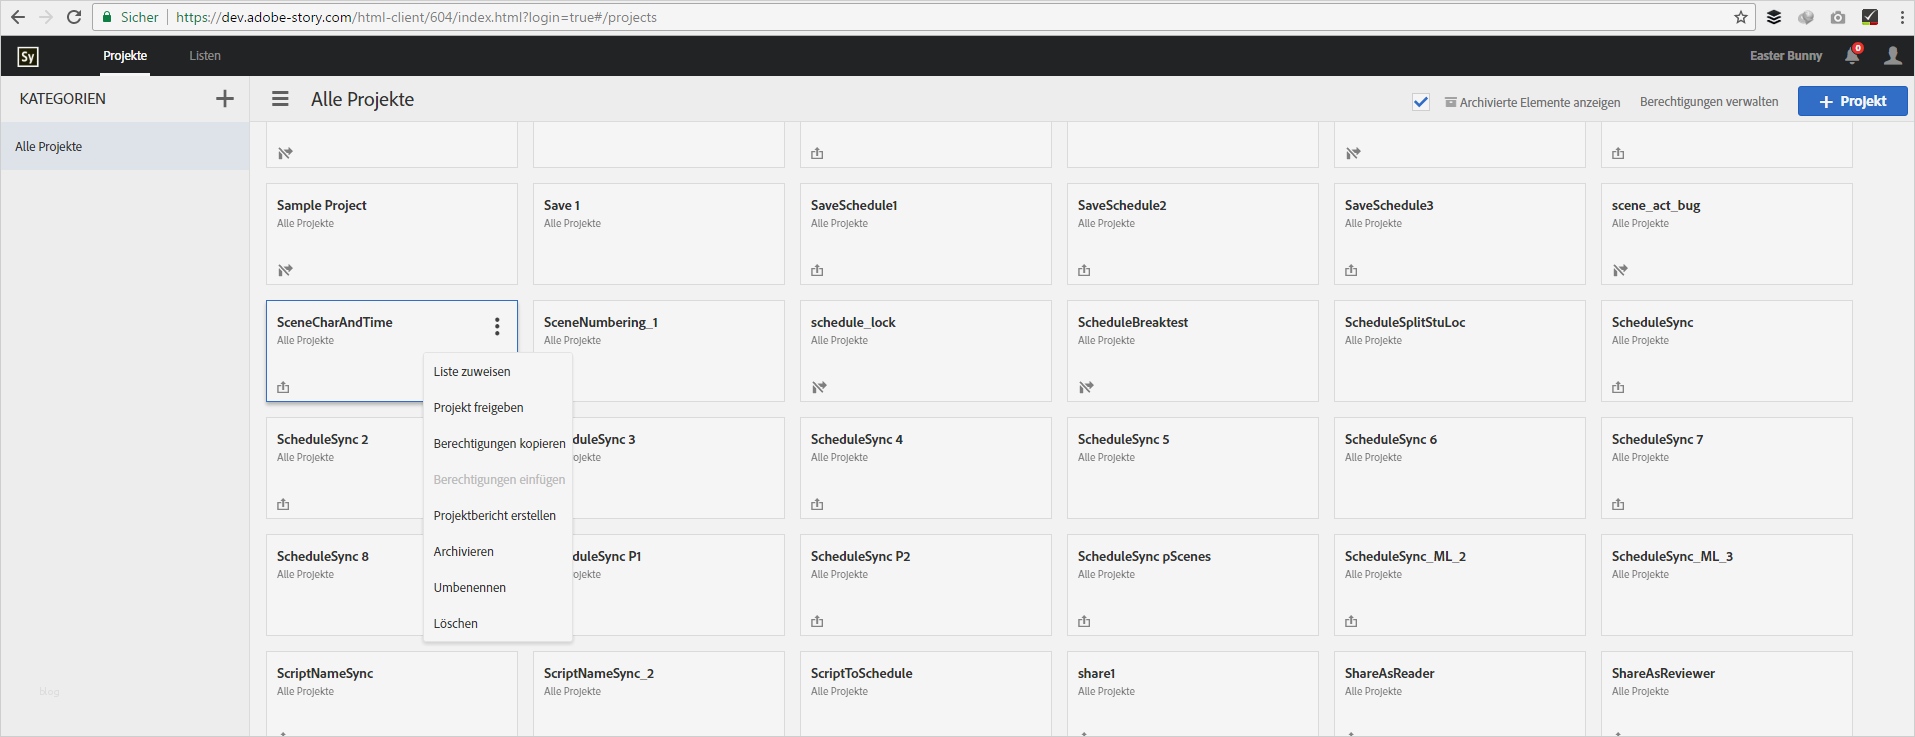Choose Archivieren from the context menu
Image resolution: width=1915 pixels, height=737 pixels.
(x=498, y=552)
